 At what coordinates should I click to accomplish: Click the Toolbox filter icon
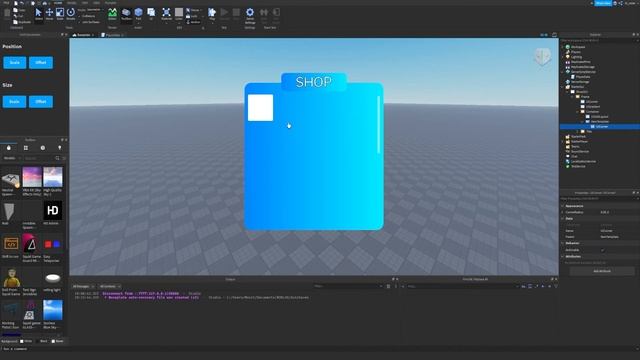(x=64, y=158)
